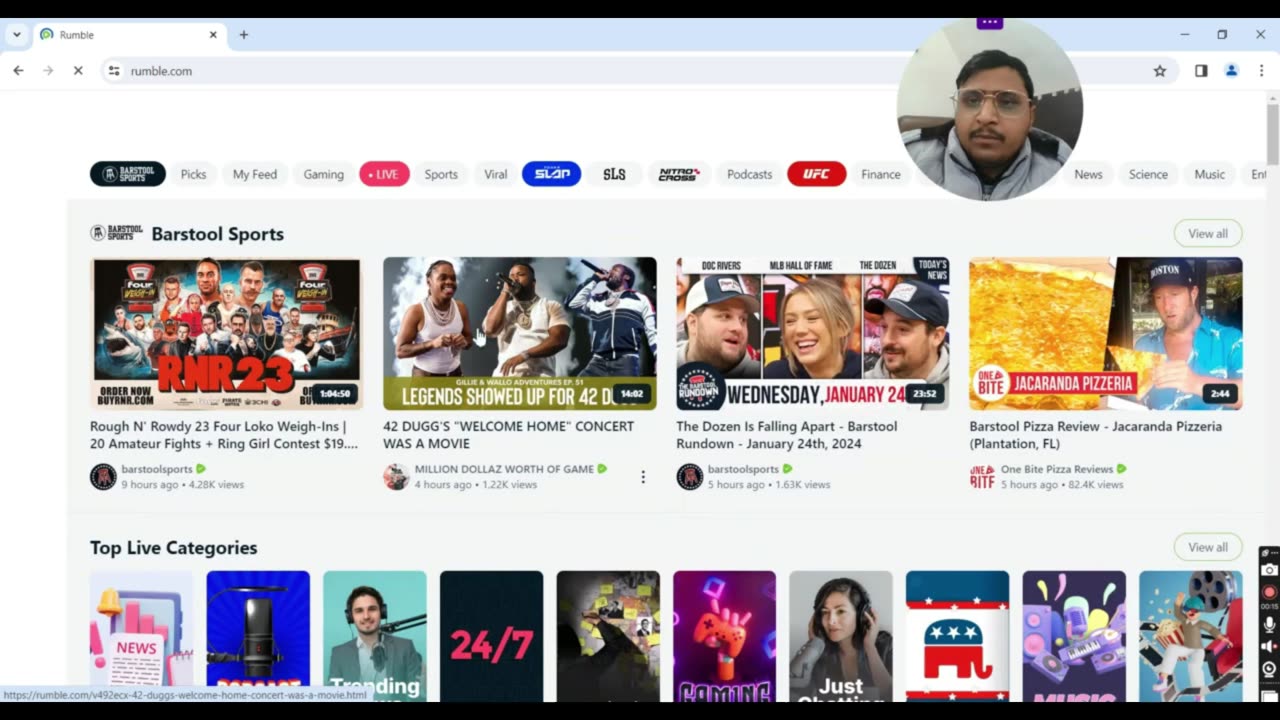Open the Chrome three-dot menu
This screenshot has height=720, width=1280.
point(1261,71)
